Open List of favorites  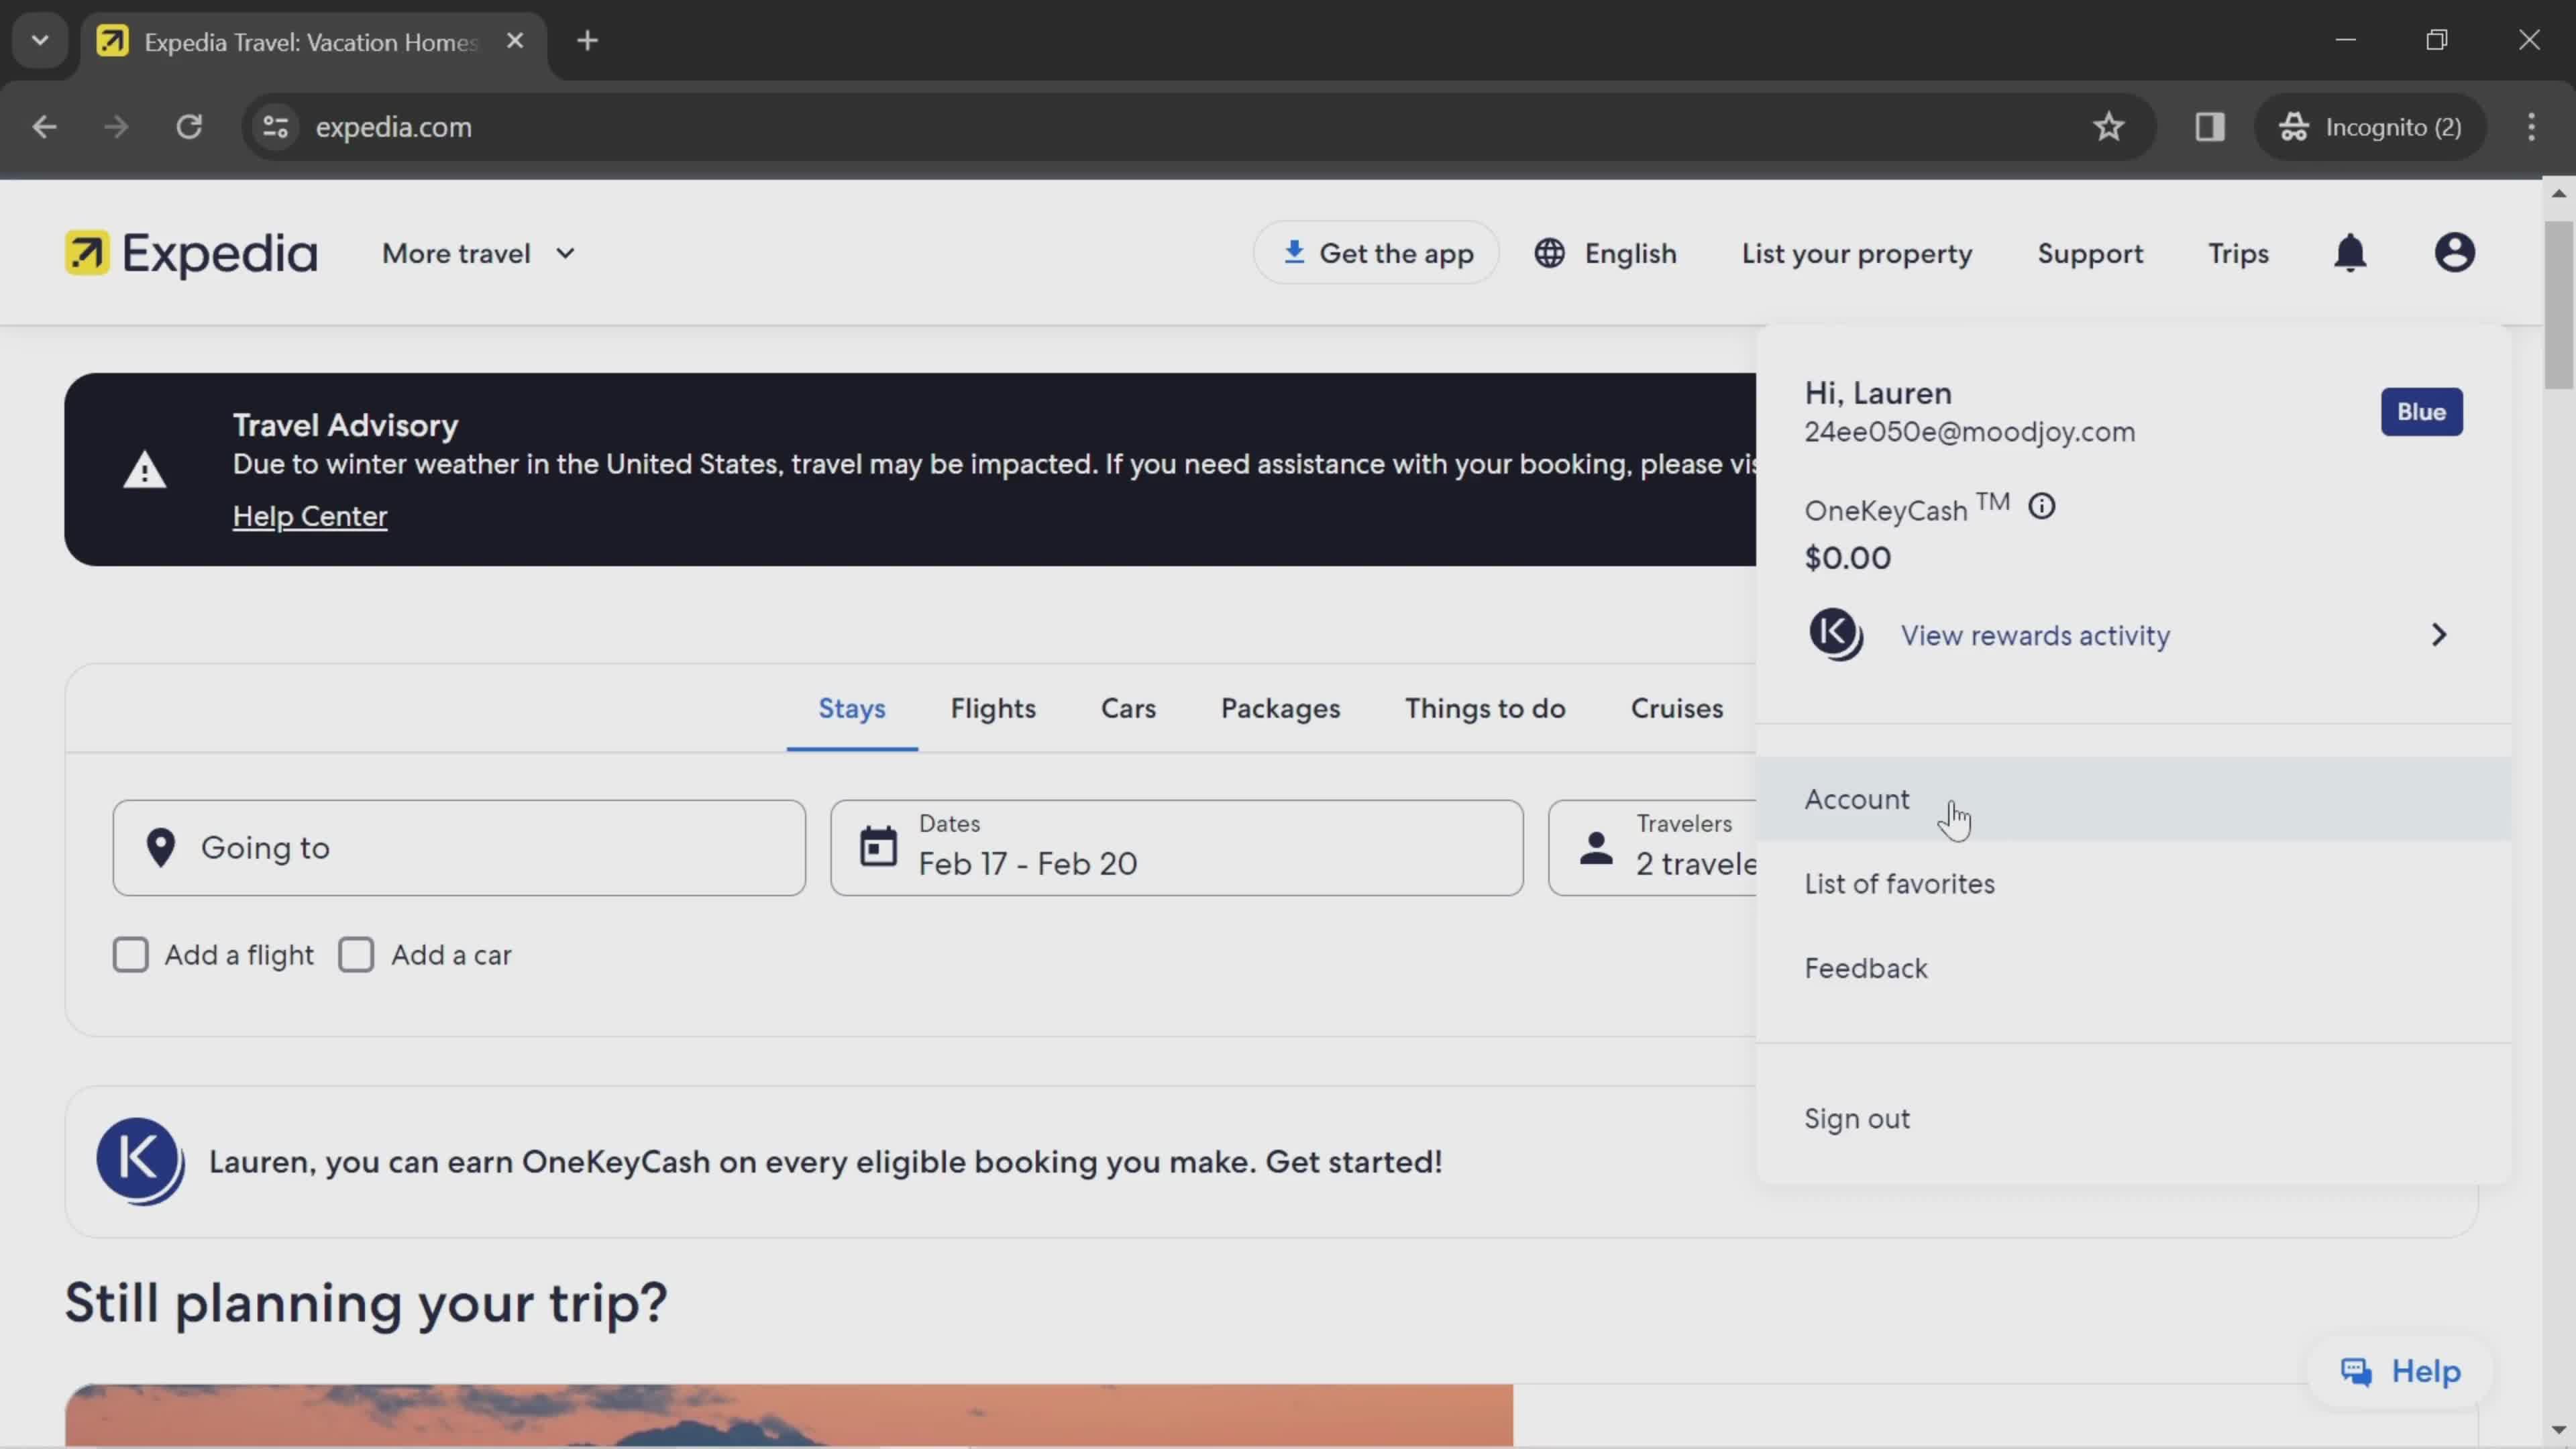click(2134, 884)
